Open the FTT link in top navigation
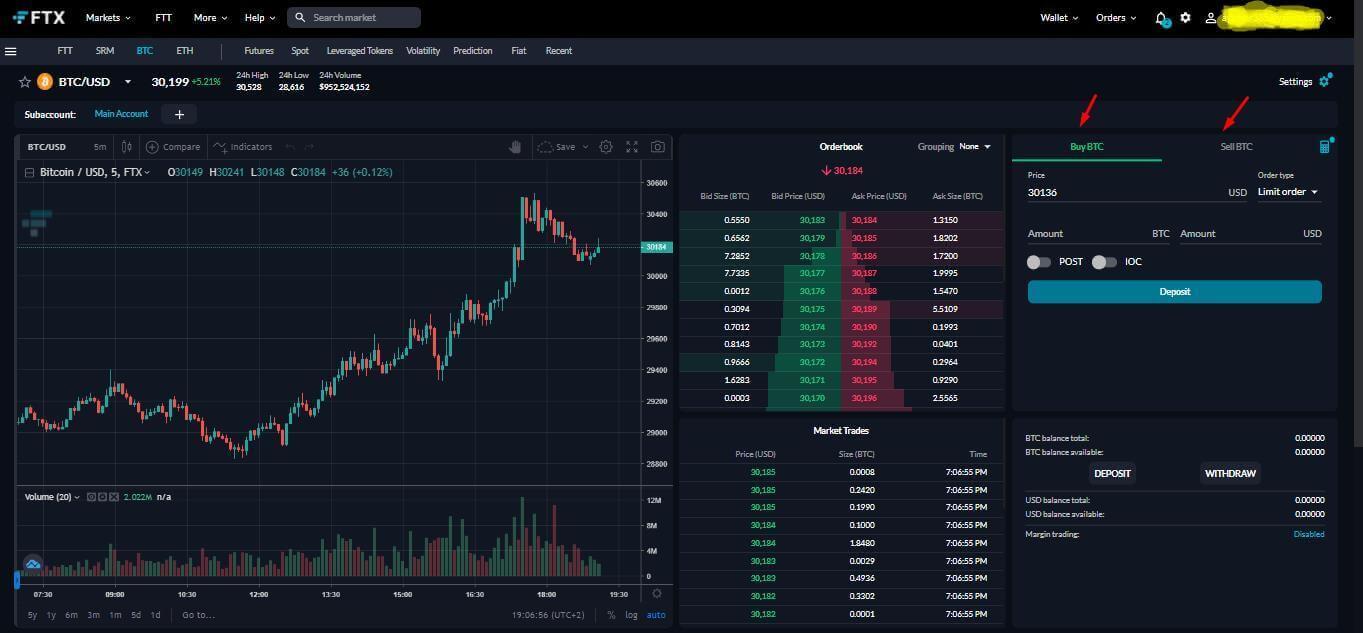The image size is (1363, 633). 163,18
